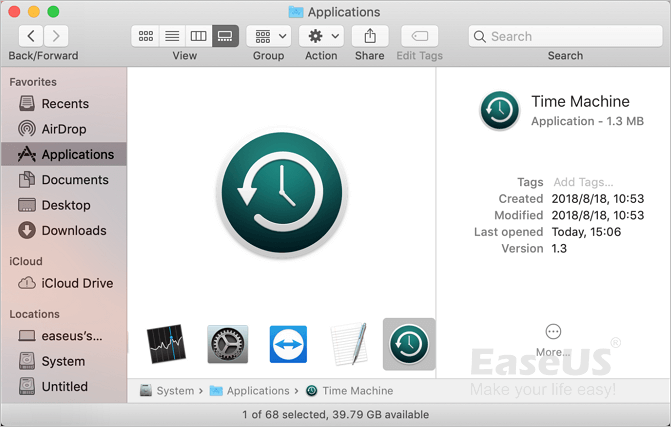Open AirDrop in the sidebar

(x=64, y=129)
